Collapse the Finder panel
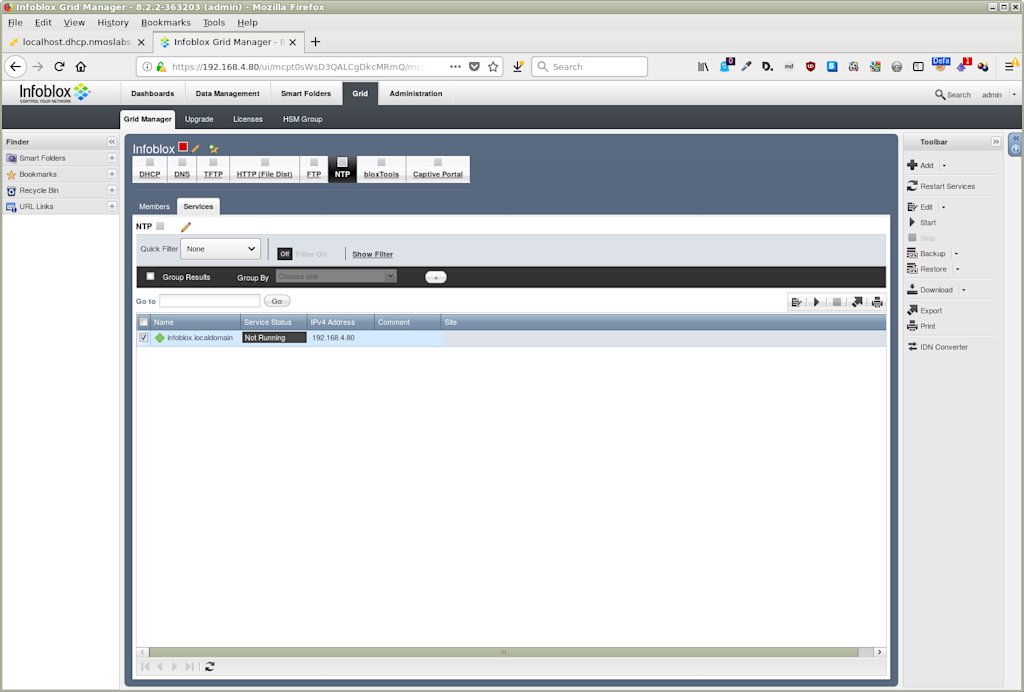Screen dimensions: 1024x692 112,142
